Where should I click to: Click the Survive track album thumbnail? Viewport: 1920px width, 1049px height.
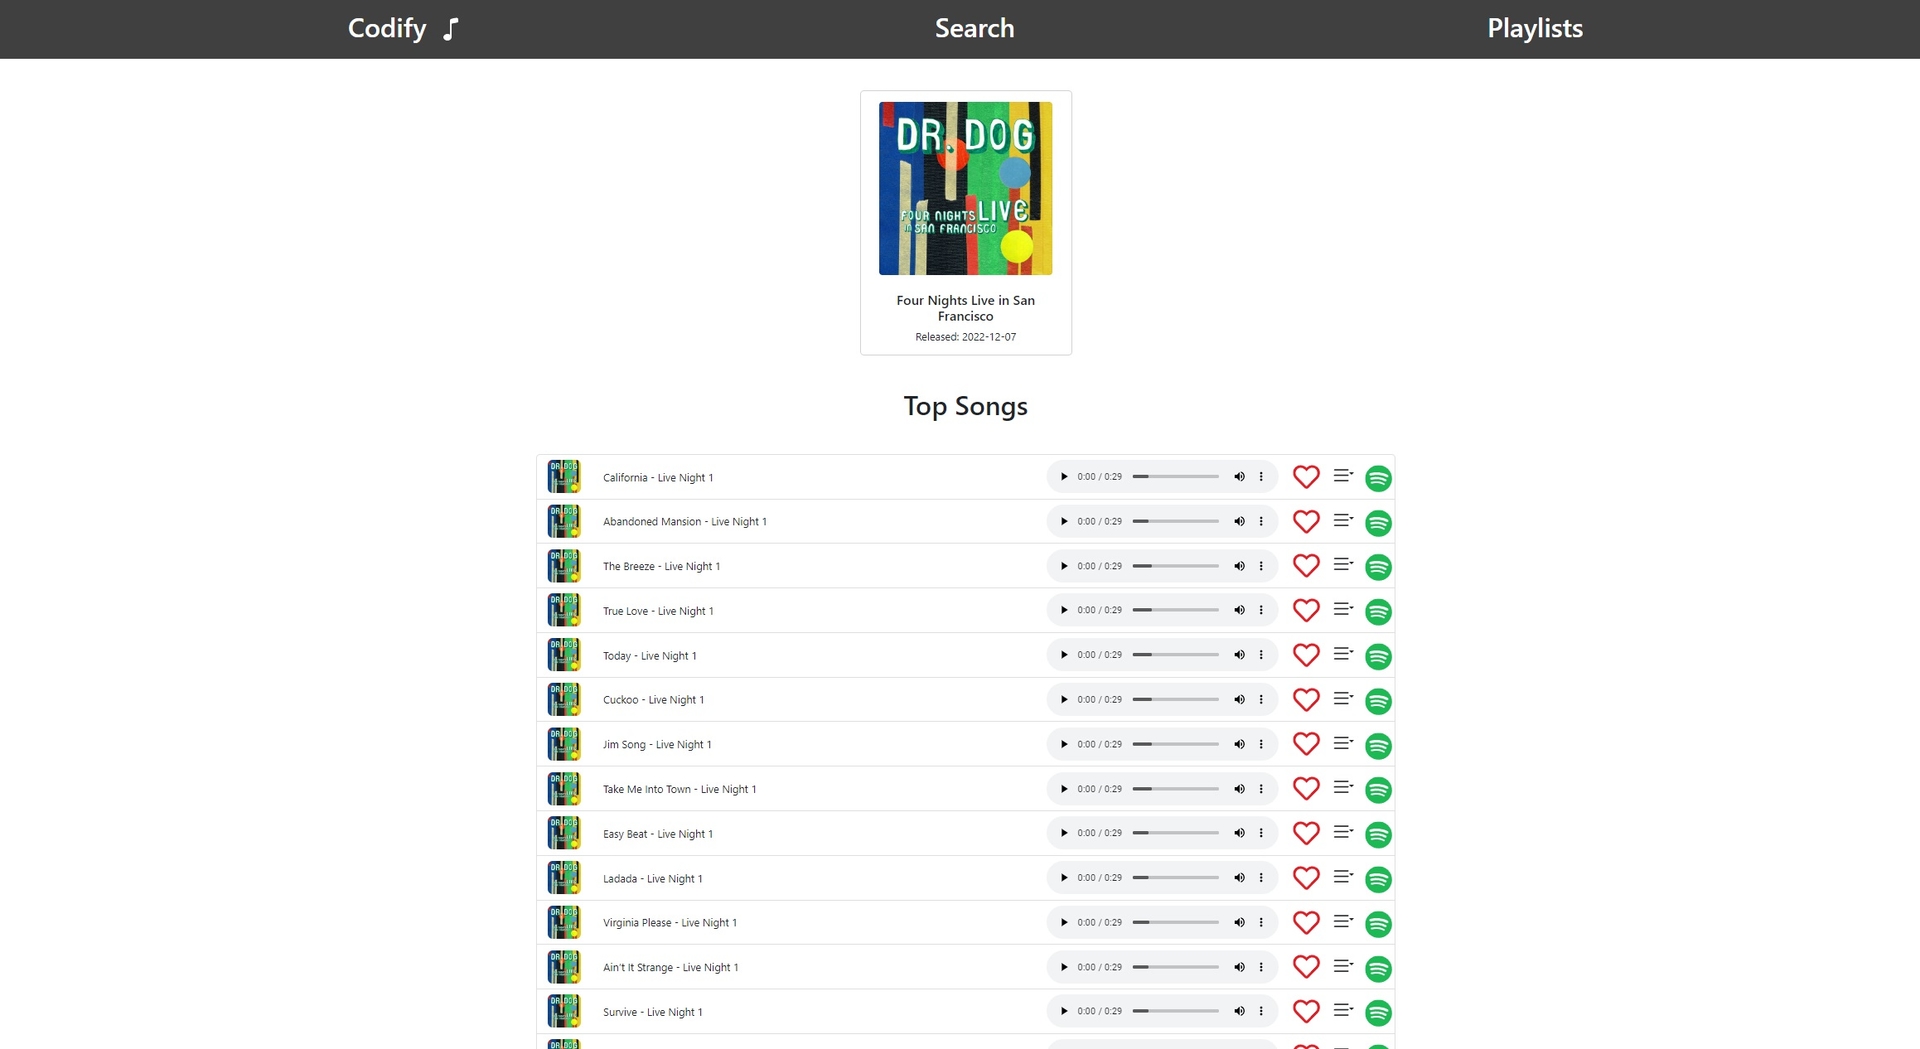pyautogui.click(x=564, y=1011)
